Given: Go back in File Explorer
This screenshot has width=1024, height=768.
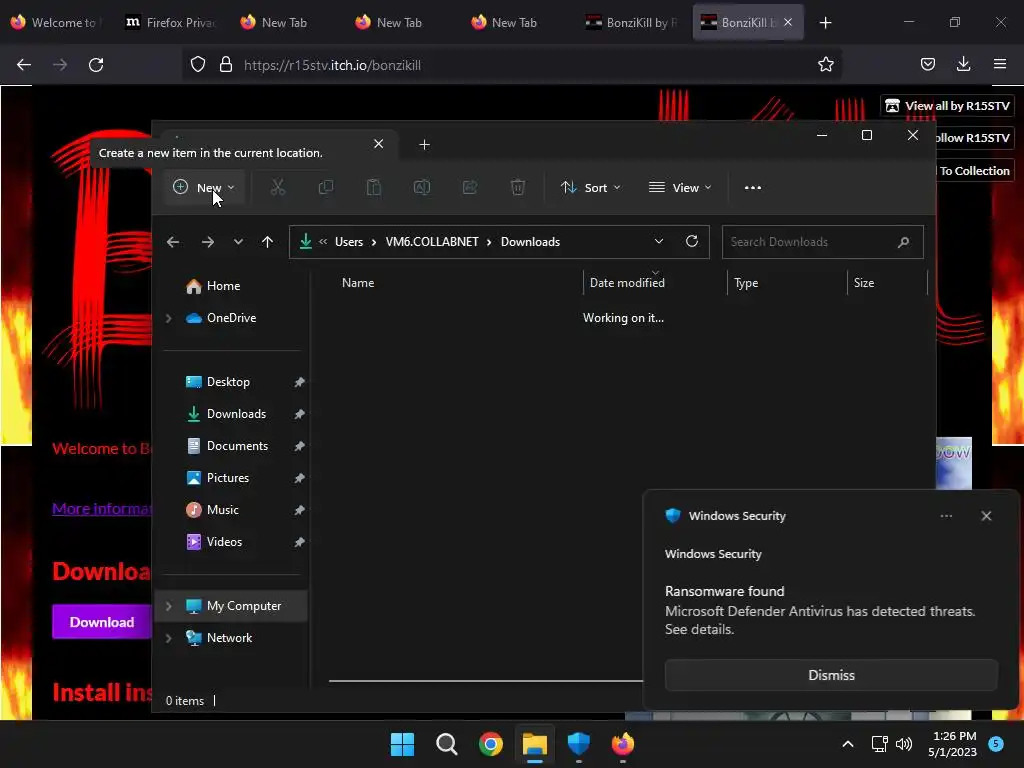Looking at the screenshot, I should pyautogui.click(x=172, y=242).
